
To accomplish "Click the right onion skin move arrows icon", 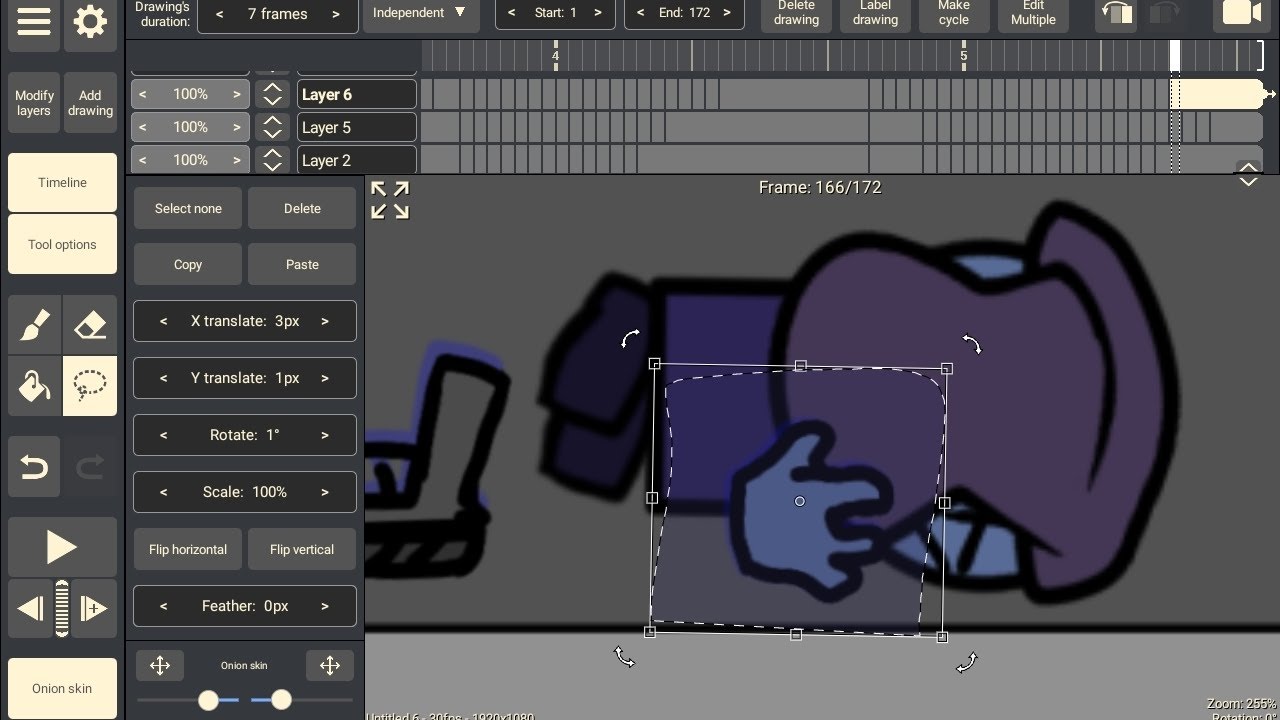I will [x=330, y=665].
